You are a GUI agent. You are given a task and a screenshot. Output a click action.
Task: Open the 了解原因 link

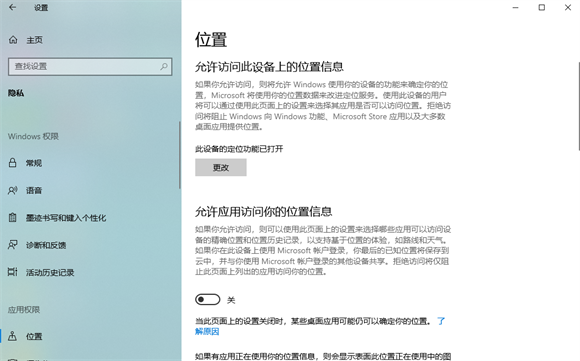pyautogui.click(x=207, y=331)
